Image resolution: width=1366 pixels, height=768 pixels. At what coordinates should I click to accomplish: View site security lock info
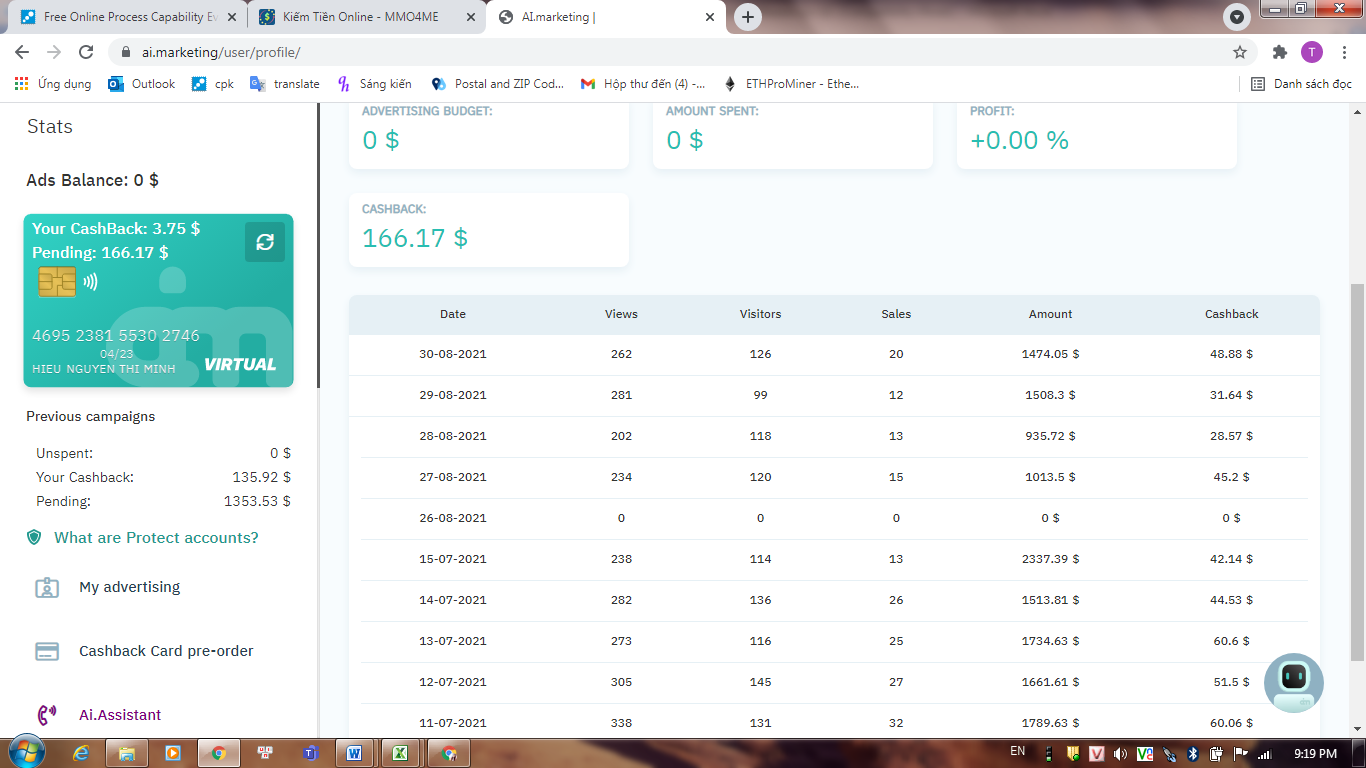pyautogui.click(x=126, y=52)
